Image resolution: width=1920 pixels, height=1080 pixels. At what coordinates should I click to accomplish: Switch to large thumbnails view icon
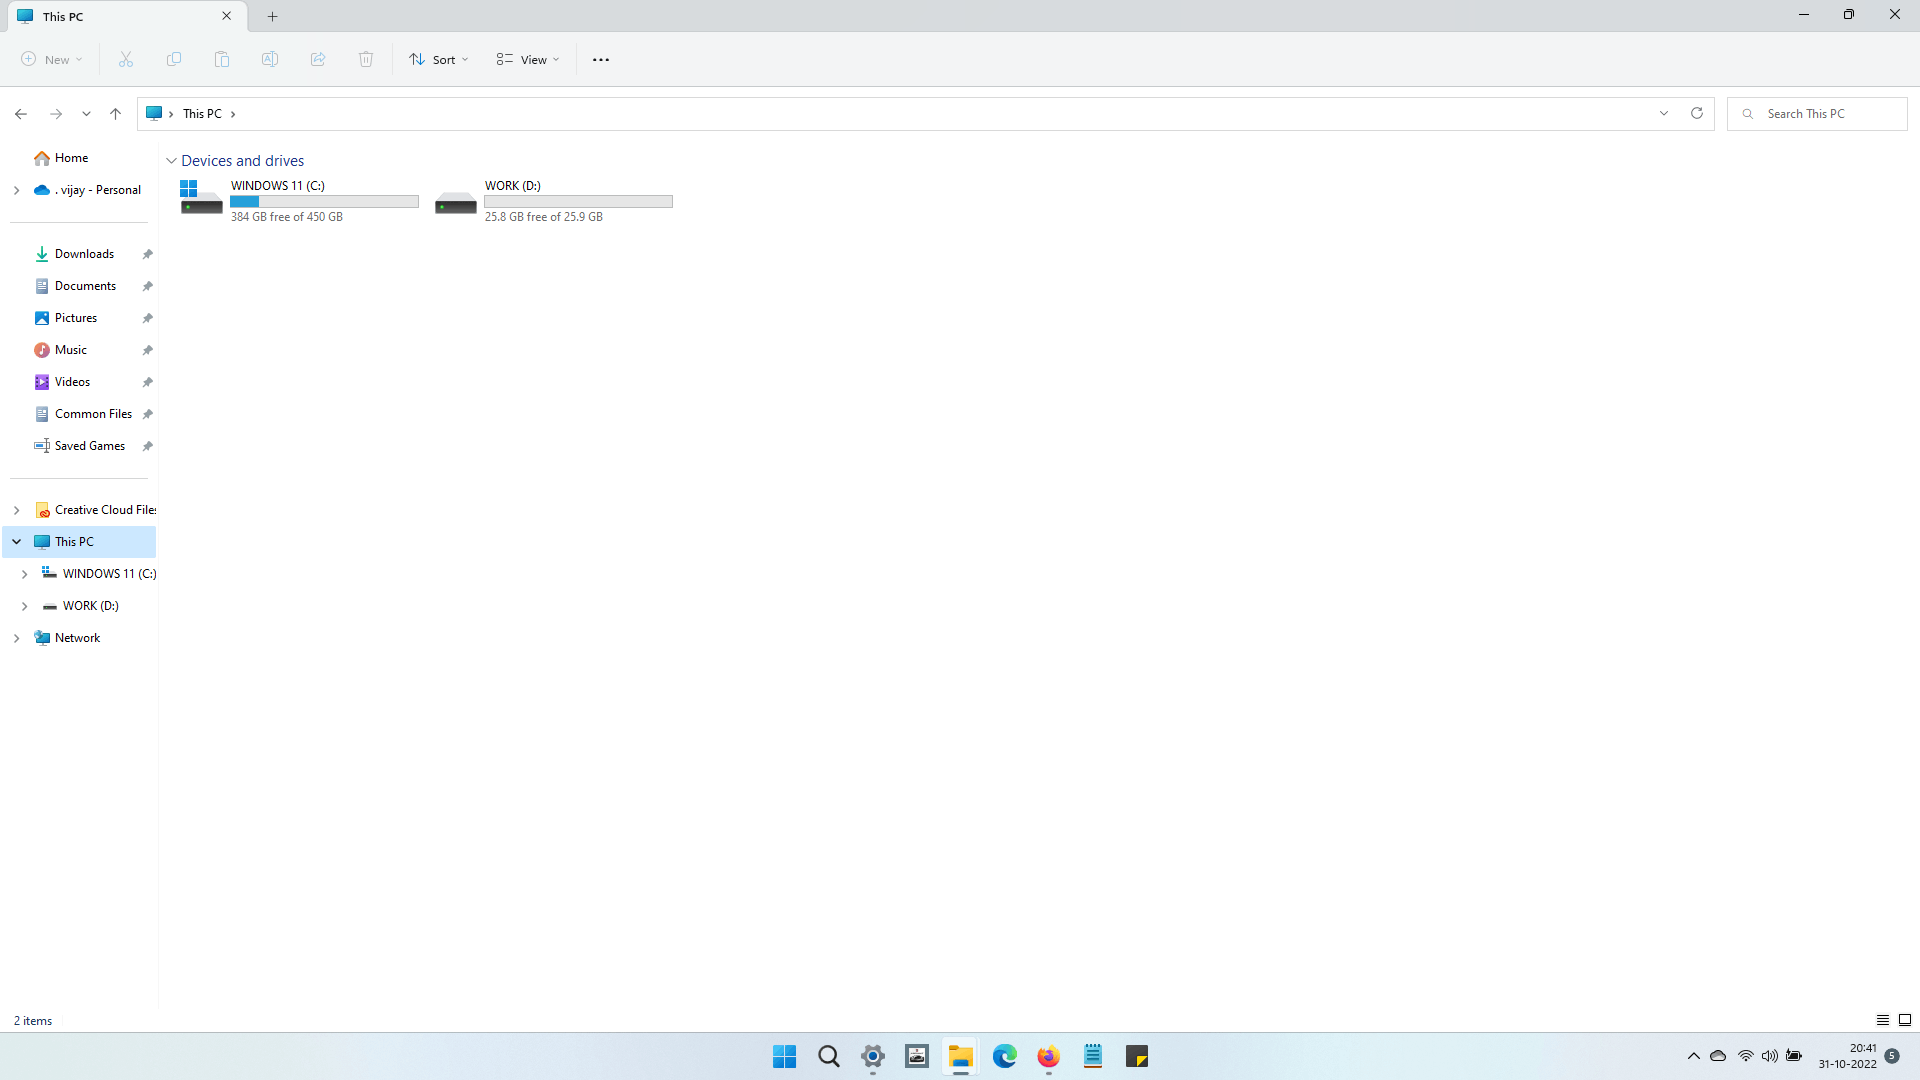point(1905,1020)
